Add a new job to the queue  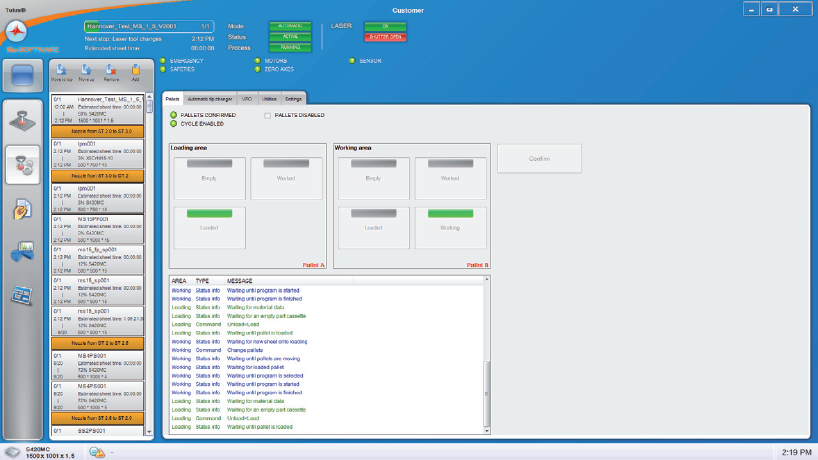(134, 71)
